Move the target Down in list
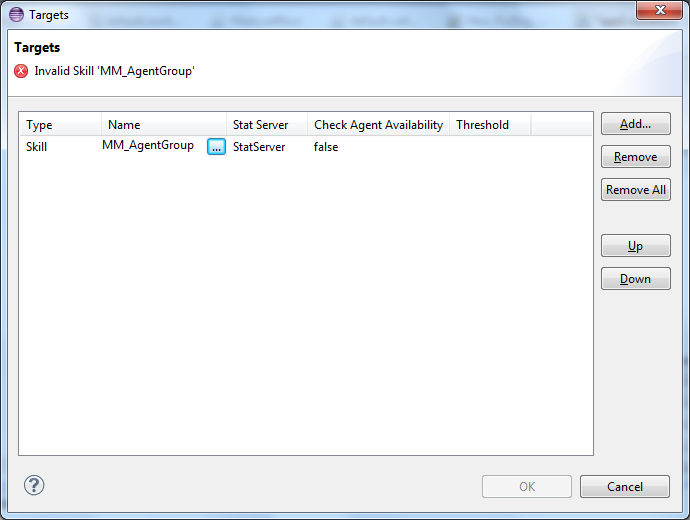The height and width of the screenshot is (520, 690). tap(635, 279)
